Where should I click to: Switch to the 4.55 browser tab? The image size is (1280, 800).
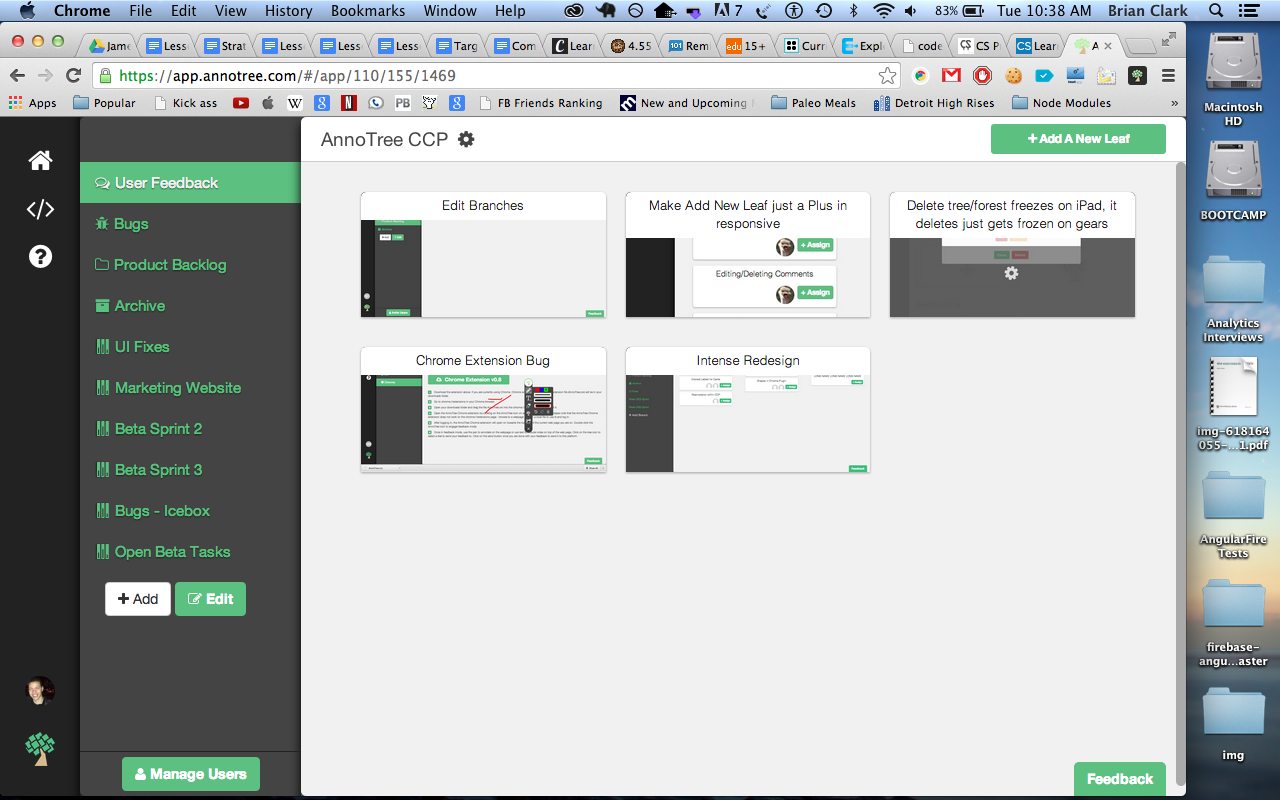(633, 46)
